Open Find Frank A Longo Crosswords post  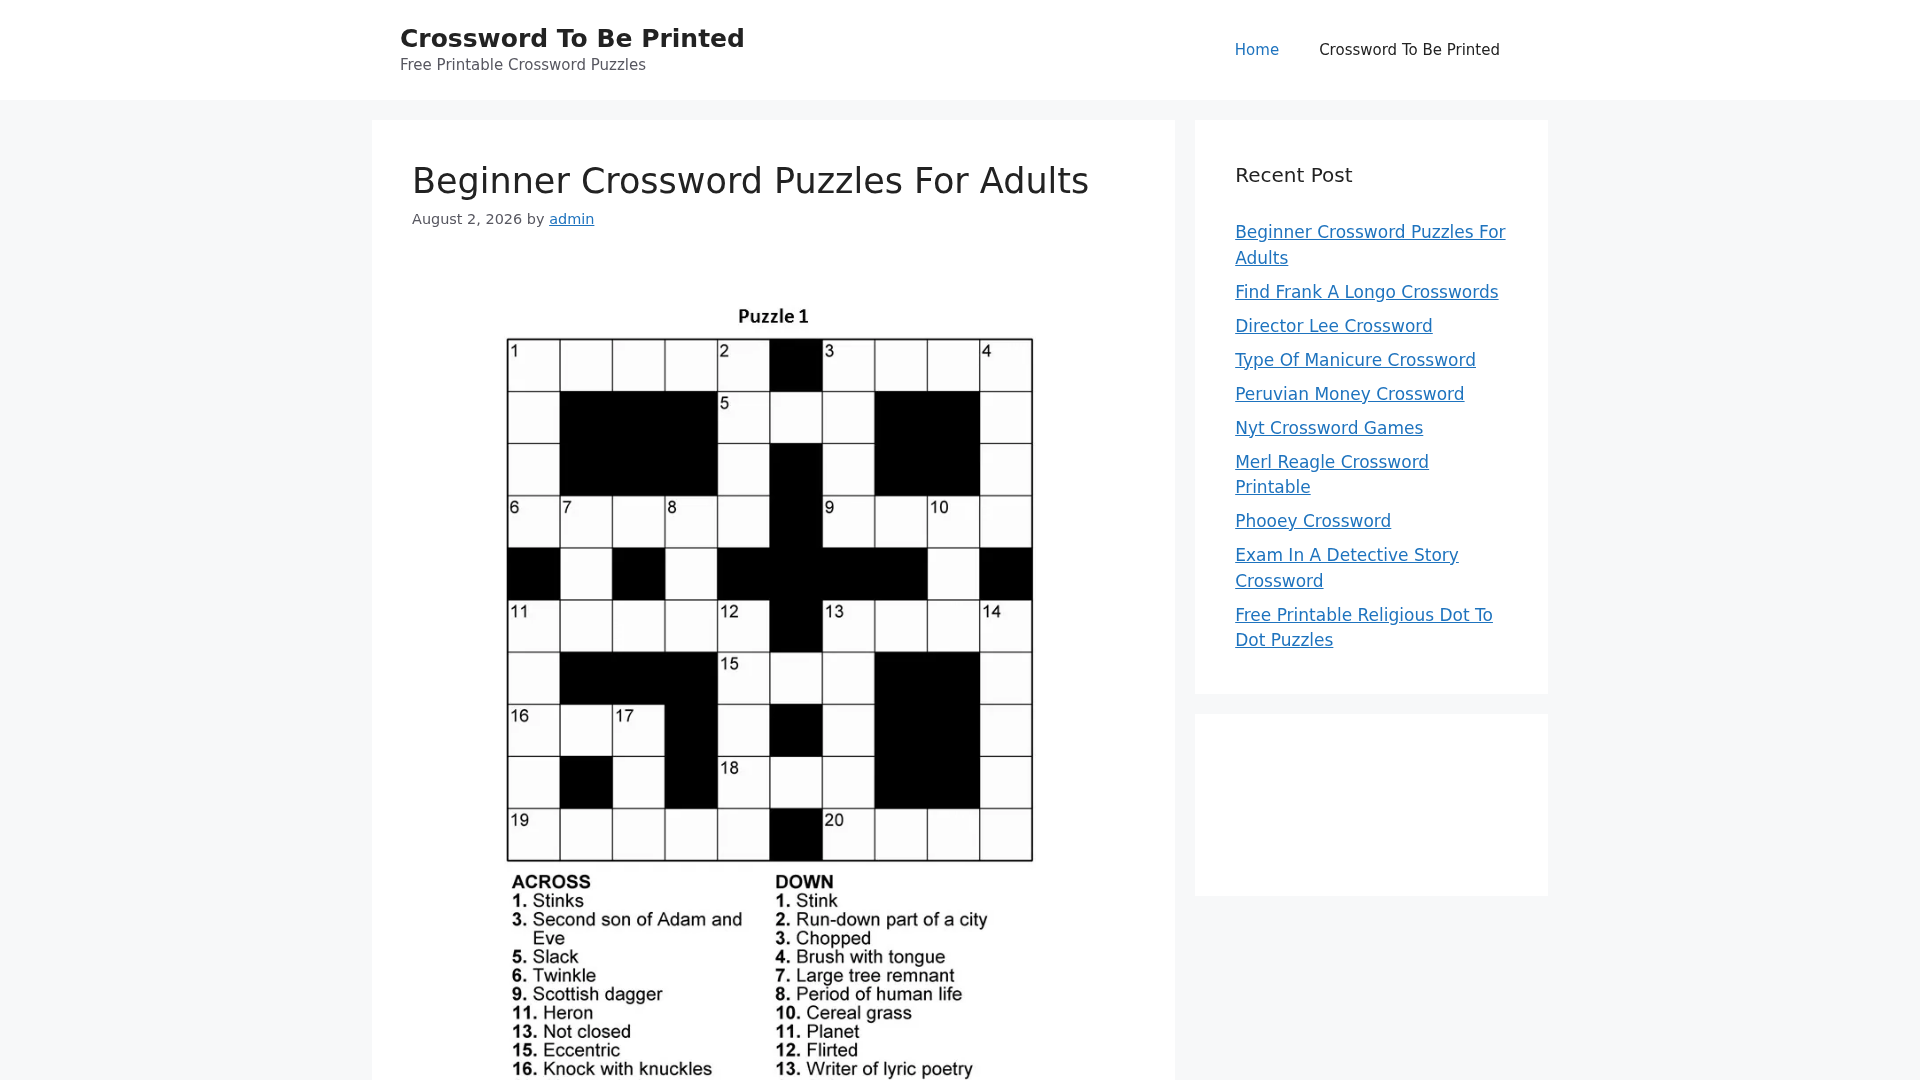point(1366,292)
